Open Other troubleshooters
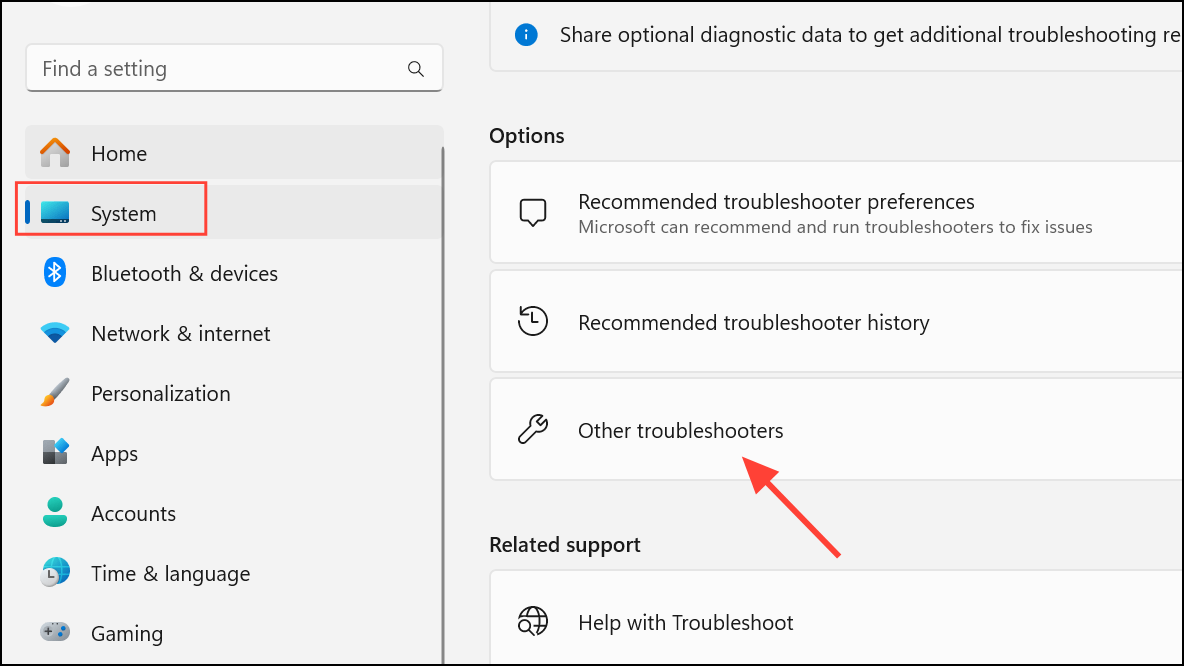 pyautogui.click(x=680, y=430)
